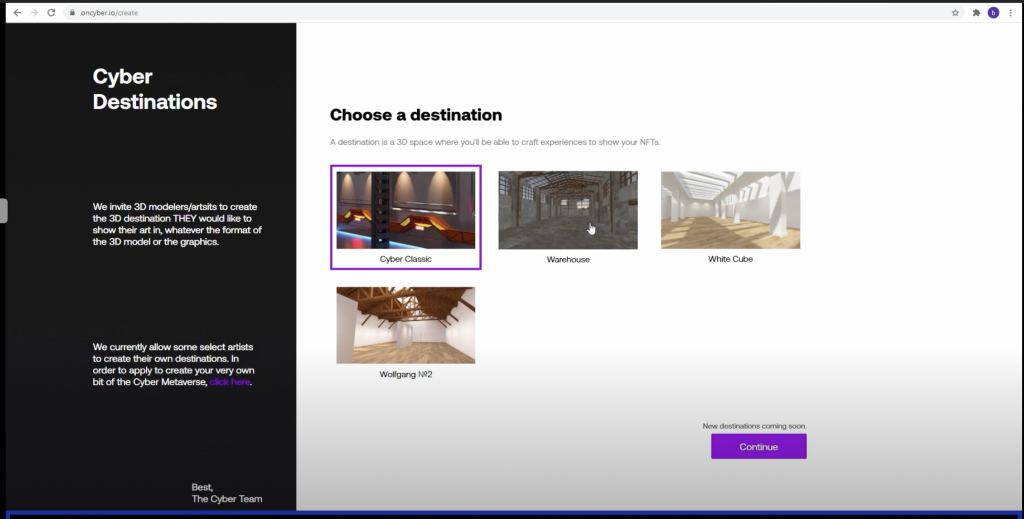This screenshot has width=1024, height=519.
Task: Open the extensions puzzle icon
Action: click(976, 12)
